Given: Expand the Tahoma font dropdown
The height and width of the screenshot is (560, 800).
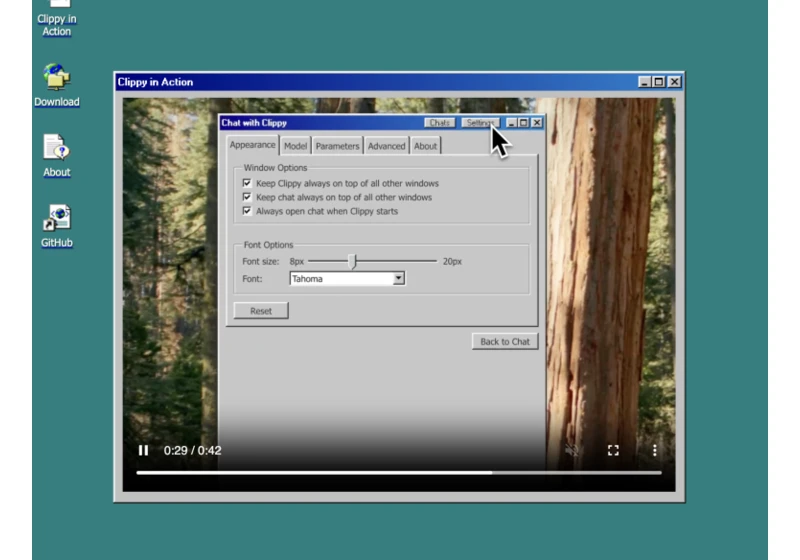Looking at the screenshot, I should tap(398, 278).
